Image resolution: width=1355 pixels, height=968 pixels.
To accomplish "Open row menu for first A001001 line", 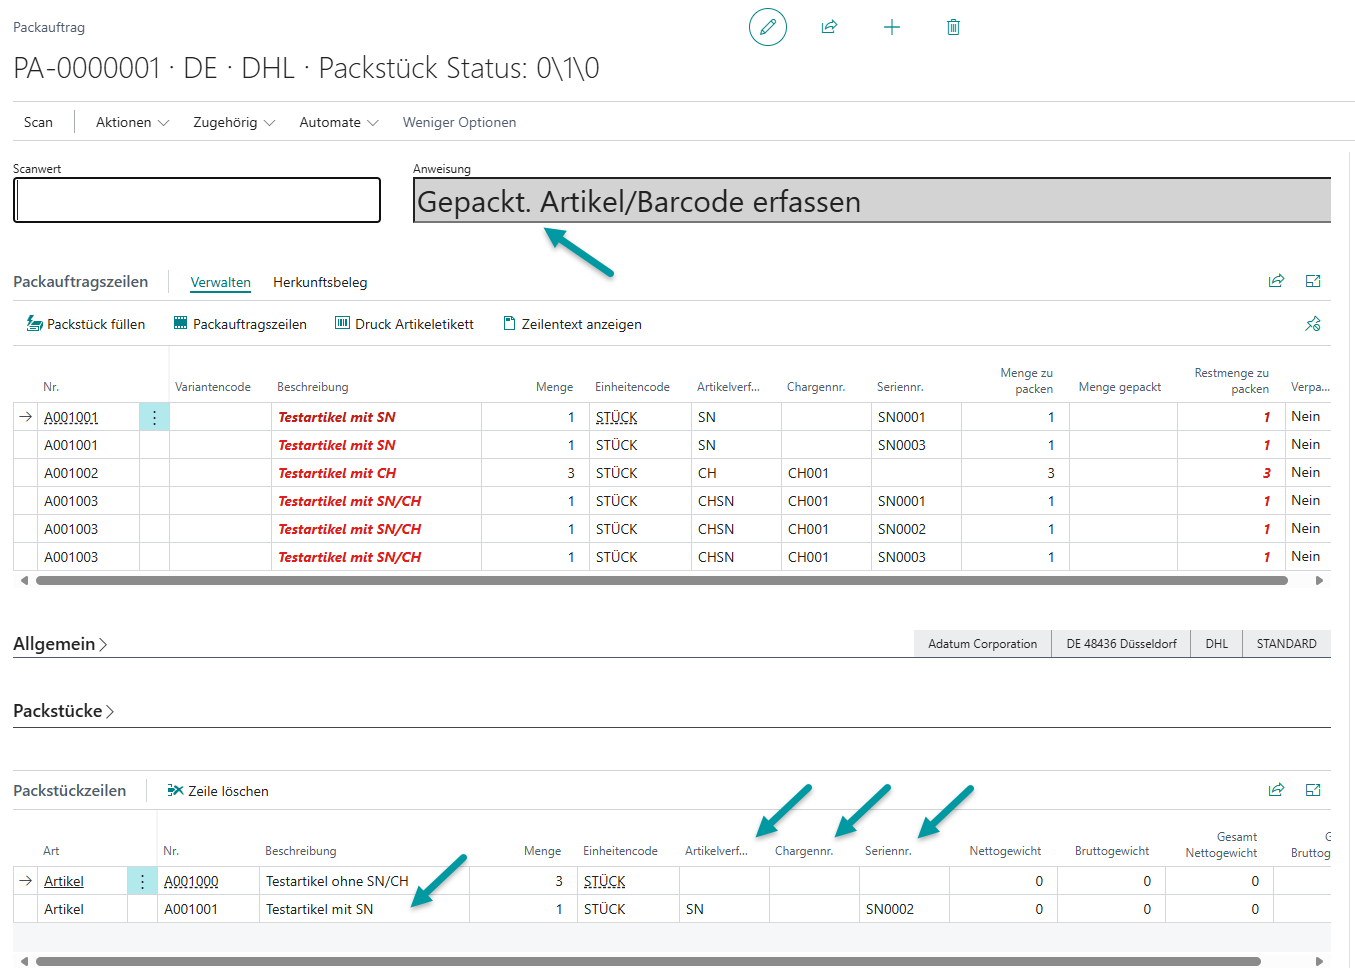I will (x=154, y=417).
